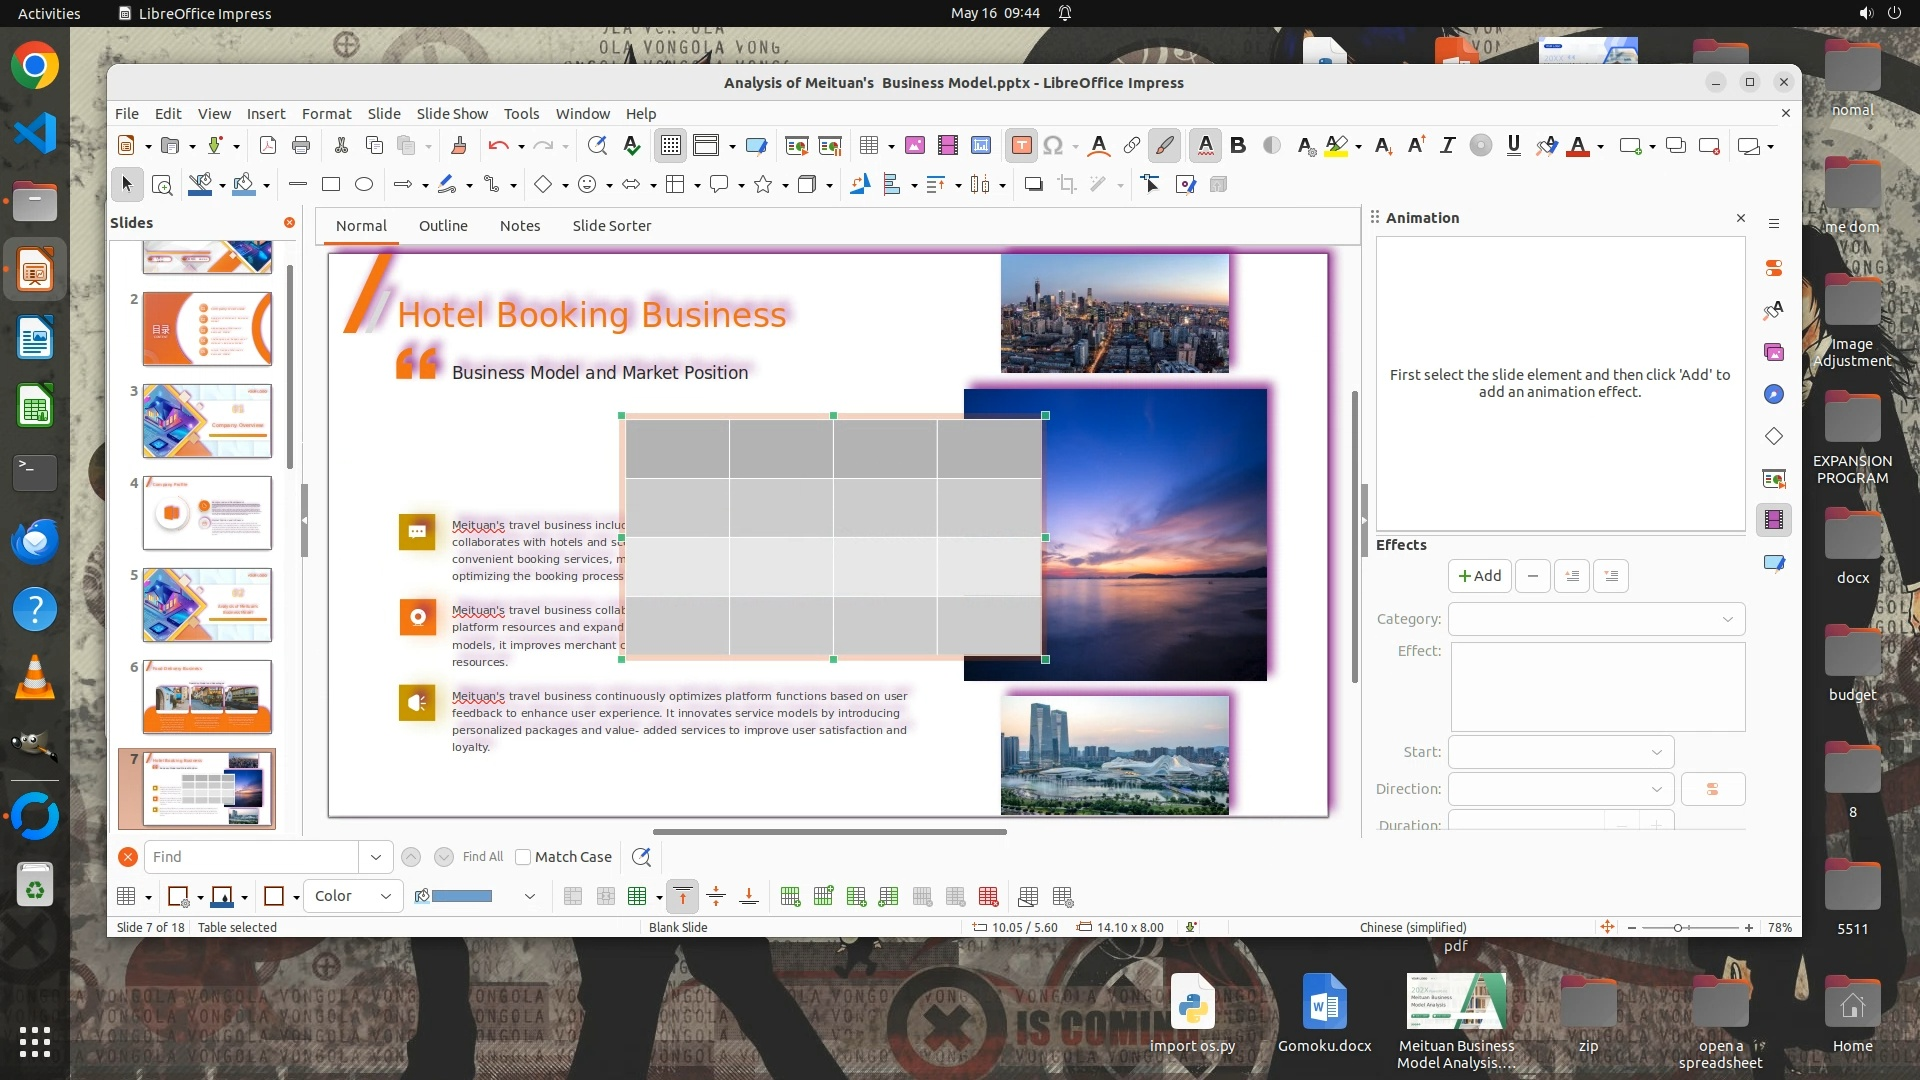This screenshot has width=1920, height=1080.
Task: Expand the animation Category dropdown
Action: (x=1597, y=619)
